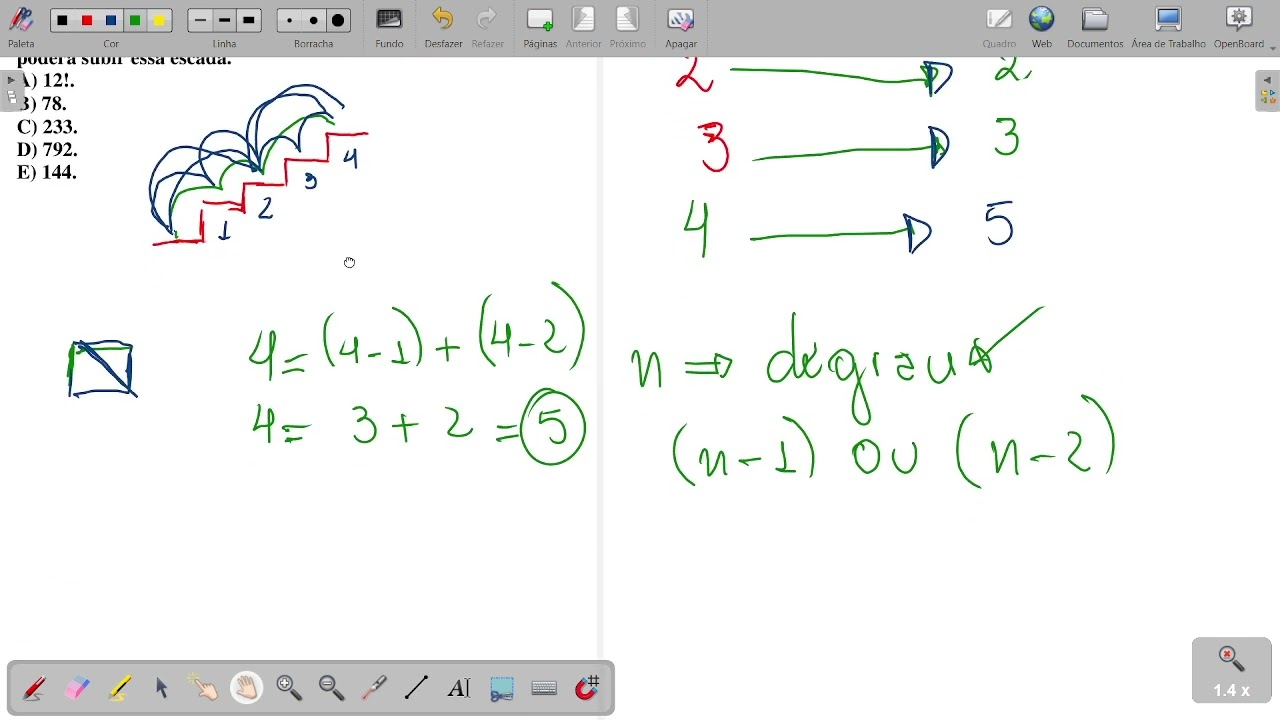Screen dimensions: 1280x720
Task: Activate the Interact pointing-finger tool
Action: (x=204, y=688)
